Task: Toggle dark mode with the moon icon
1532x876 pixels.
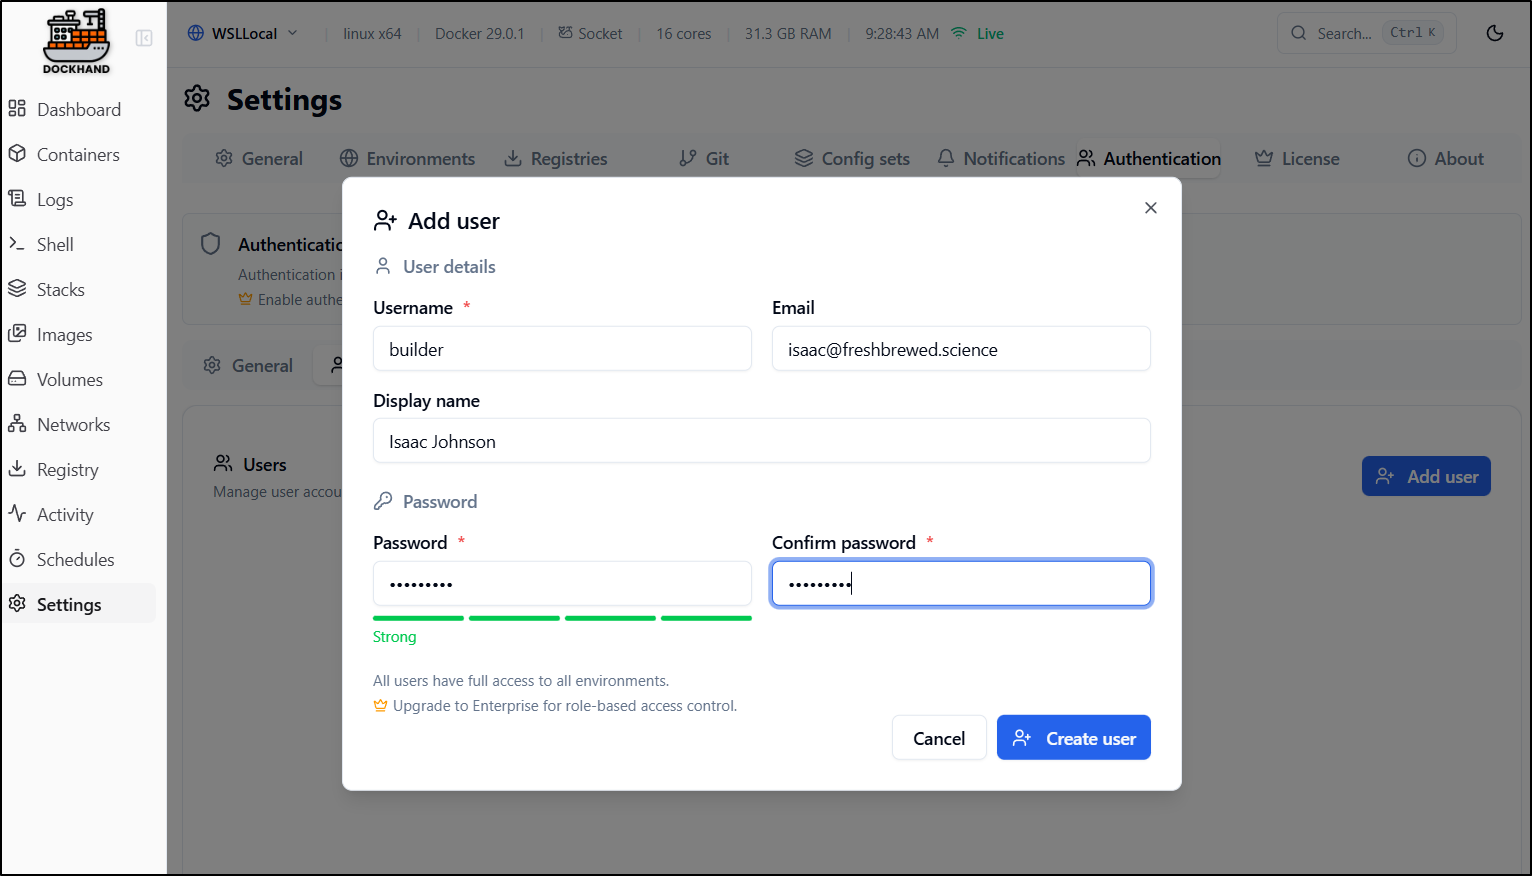Action: pos(1495,33)
